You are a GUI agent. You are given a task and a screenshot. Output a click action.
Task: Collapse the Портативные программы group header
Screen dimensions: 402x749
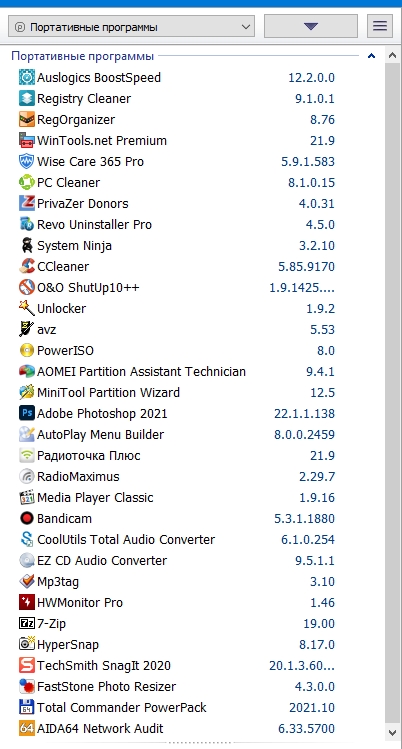tap(371, 56)
